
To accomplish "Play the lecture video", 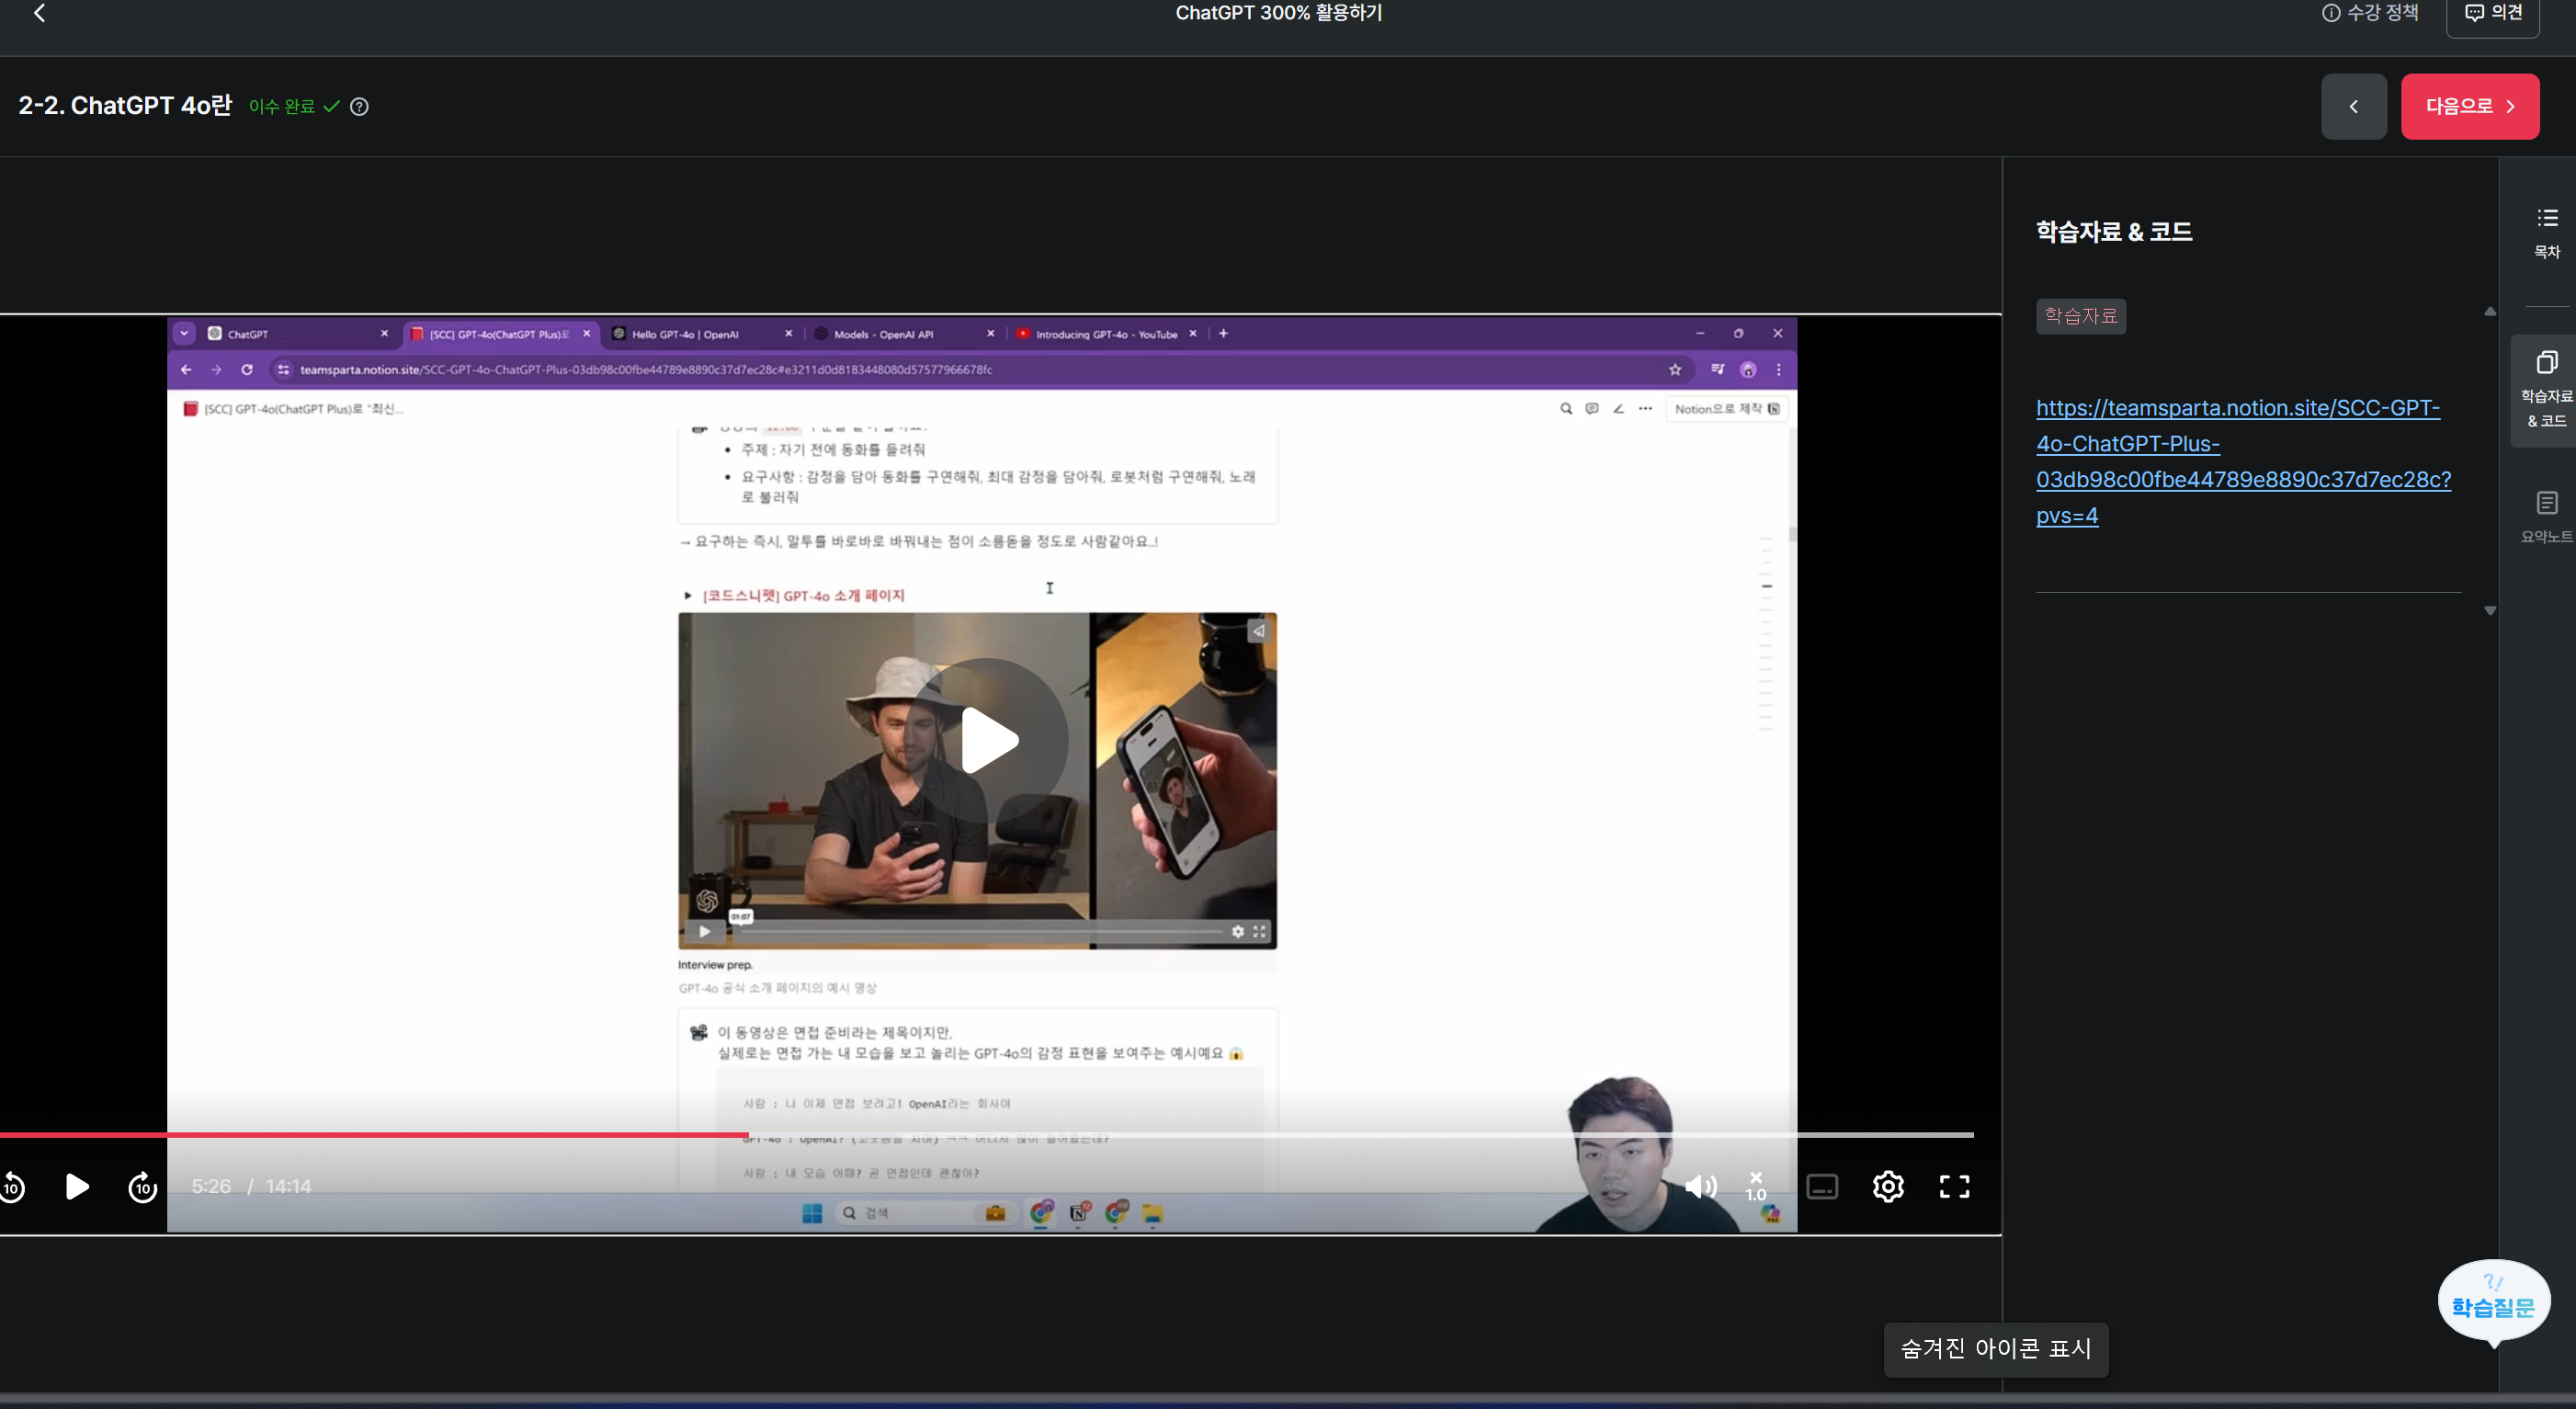I will coord(77,1186).
